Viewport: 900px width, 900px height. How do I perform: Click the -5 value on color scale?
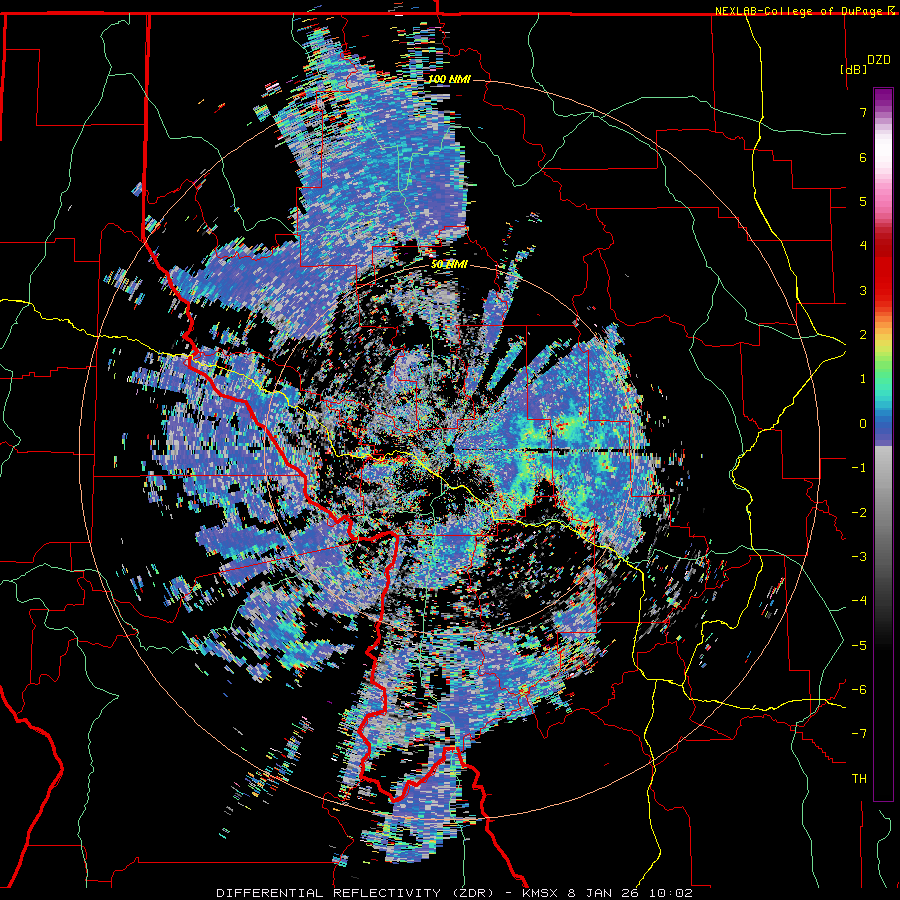click(x=859, y=646)
